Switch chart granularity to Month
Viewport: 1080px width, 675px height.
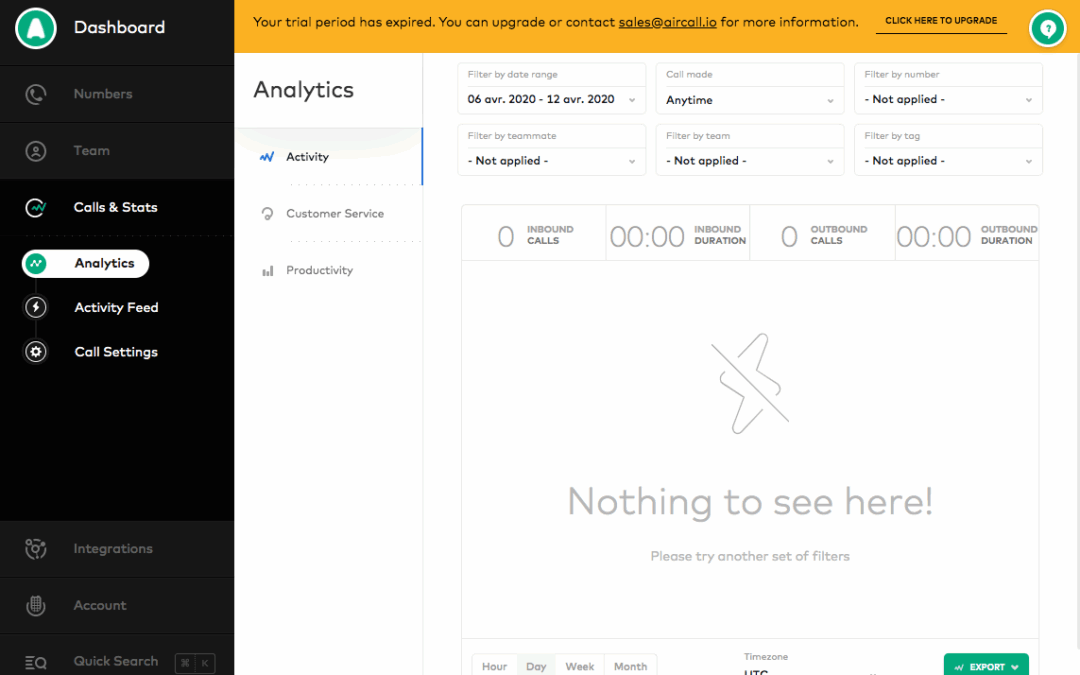pos(630,666)
